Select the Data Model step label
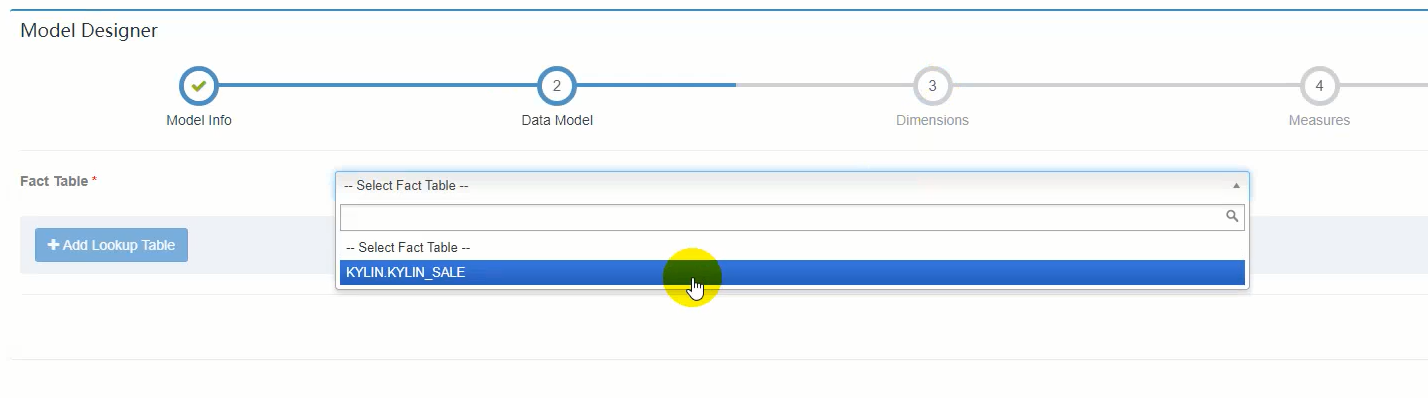This screenshot has height=398, width=1428. click(557, 120)
